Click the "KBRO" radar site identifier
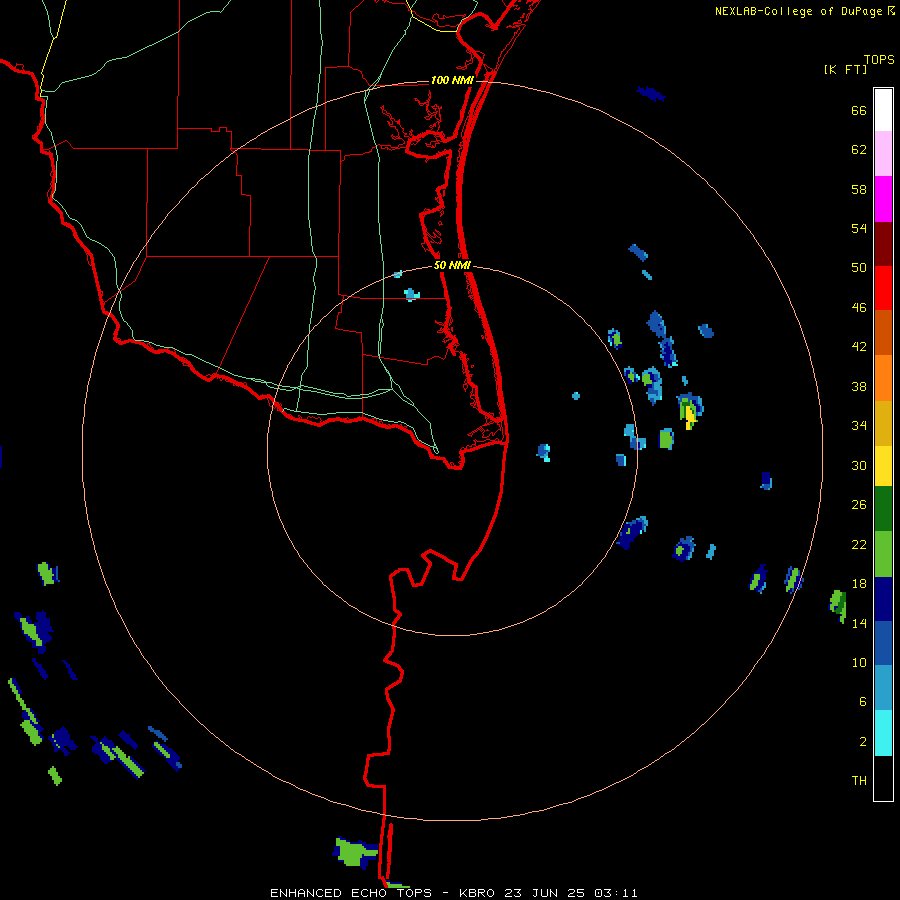 click(x=478, y=893)
